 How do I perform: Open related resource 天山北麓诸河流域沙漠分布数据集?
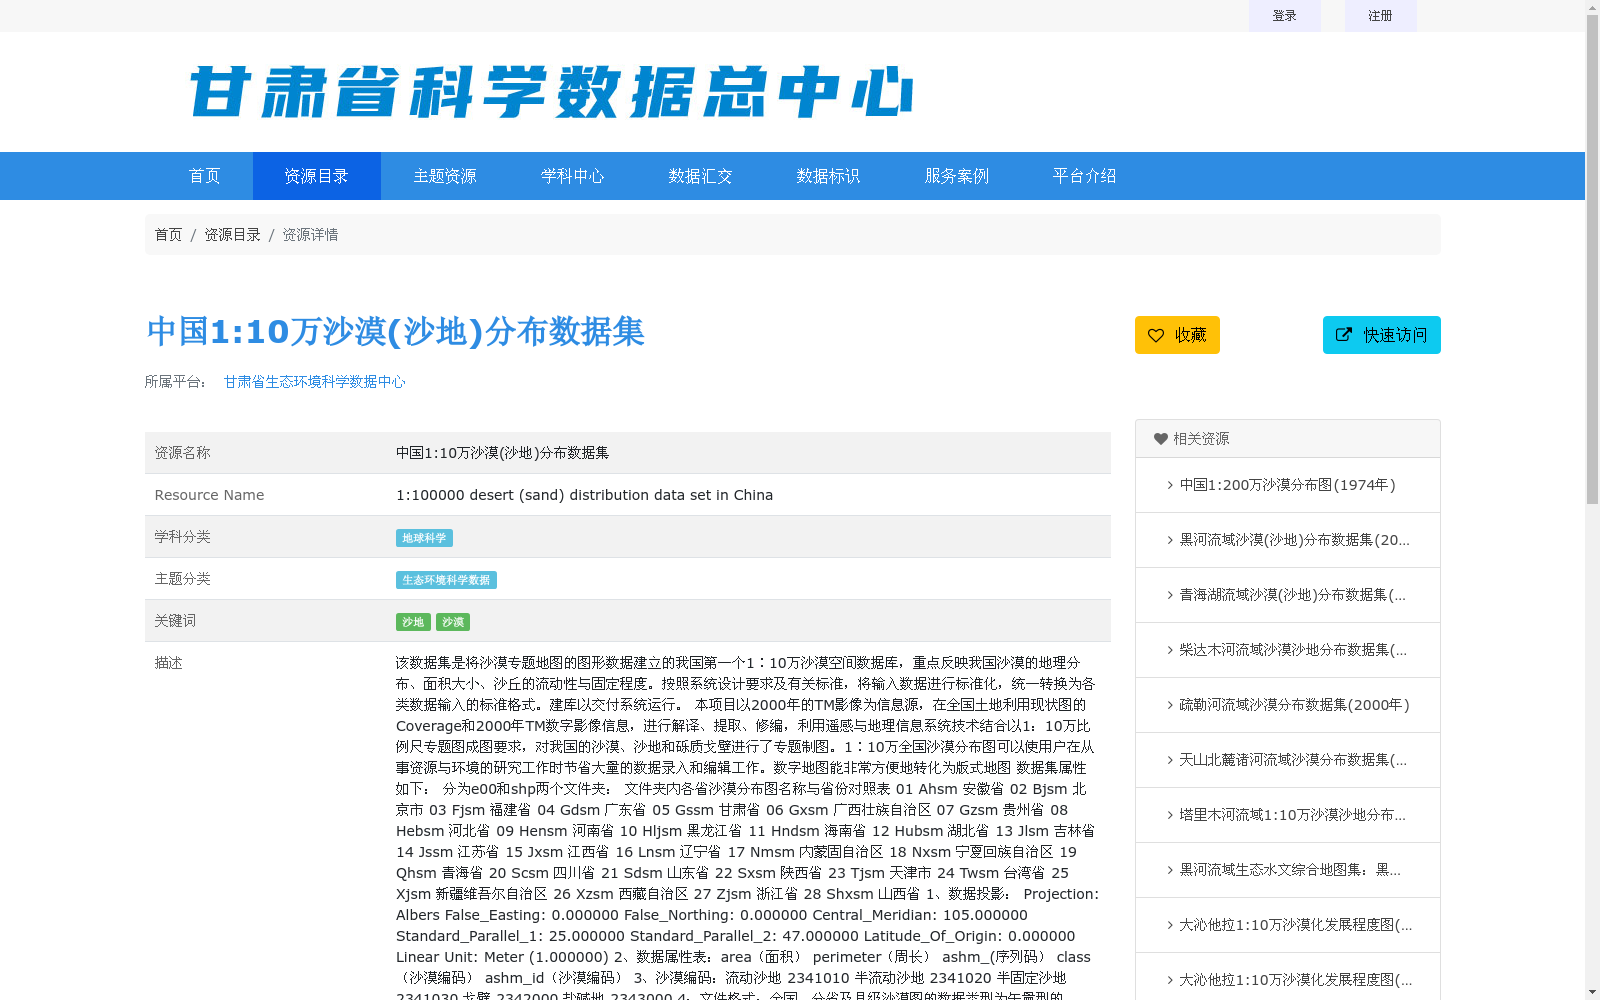coord(1293,760)
